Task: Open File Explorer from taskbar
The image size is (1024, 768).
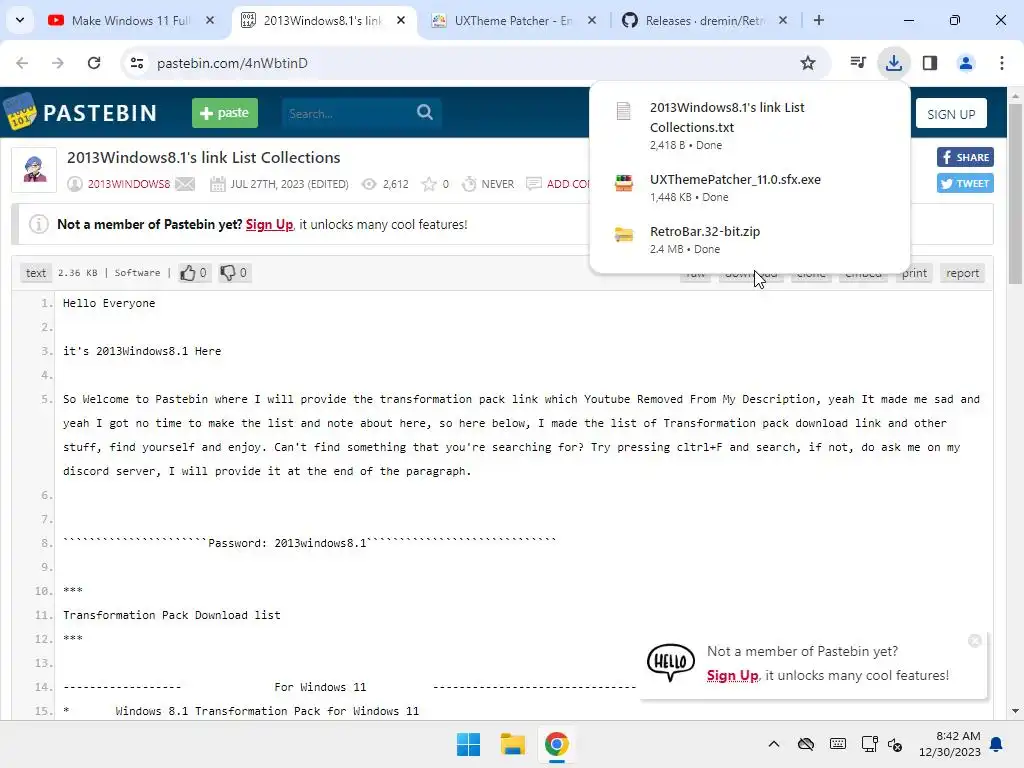Action: [513, 744]
